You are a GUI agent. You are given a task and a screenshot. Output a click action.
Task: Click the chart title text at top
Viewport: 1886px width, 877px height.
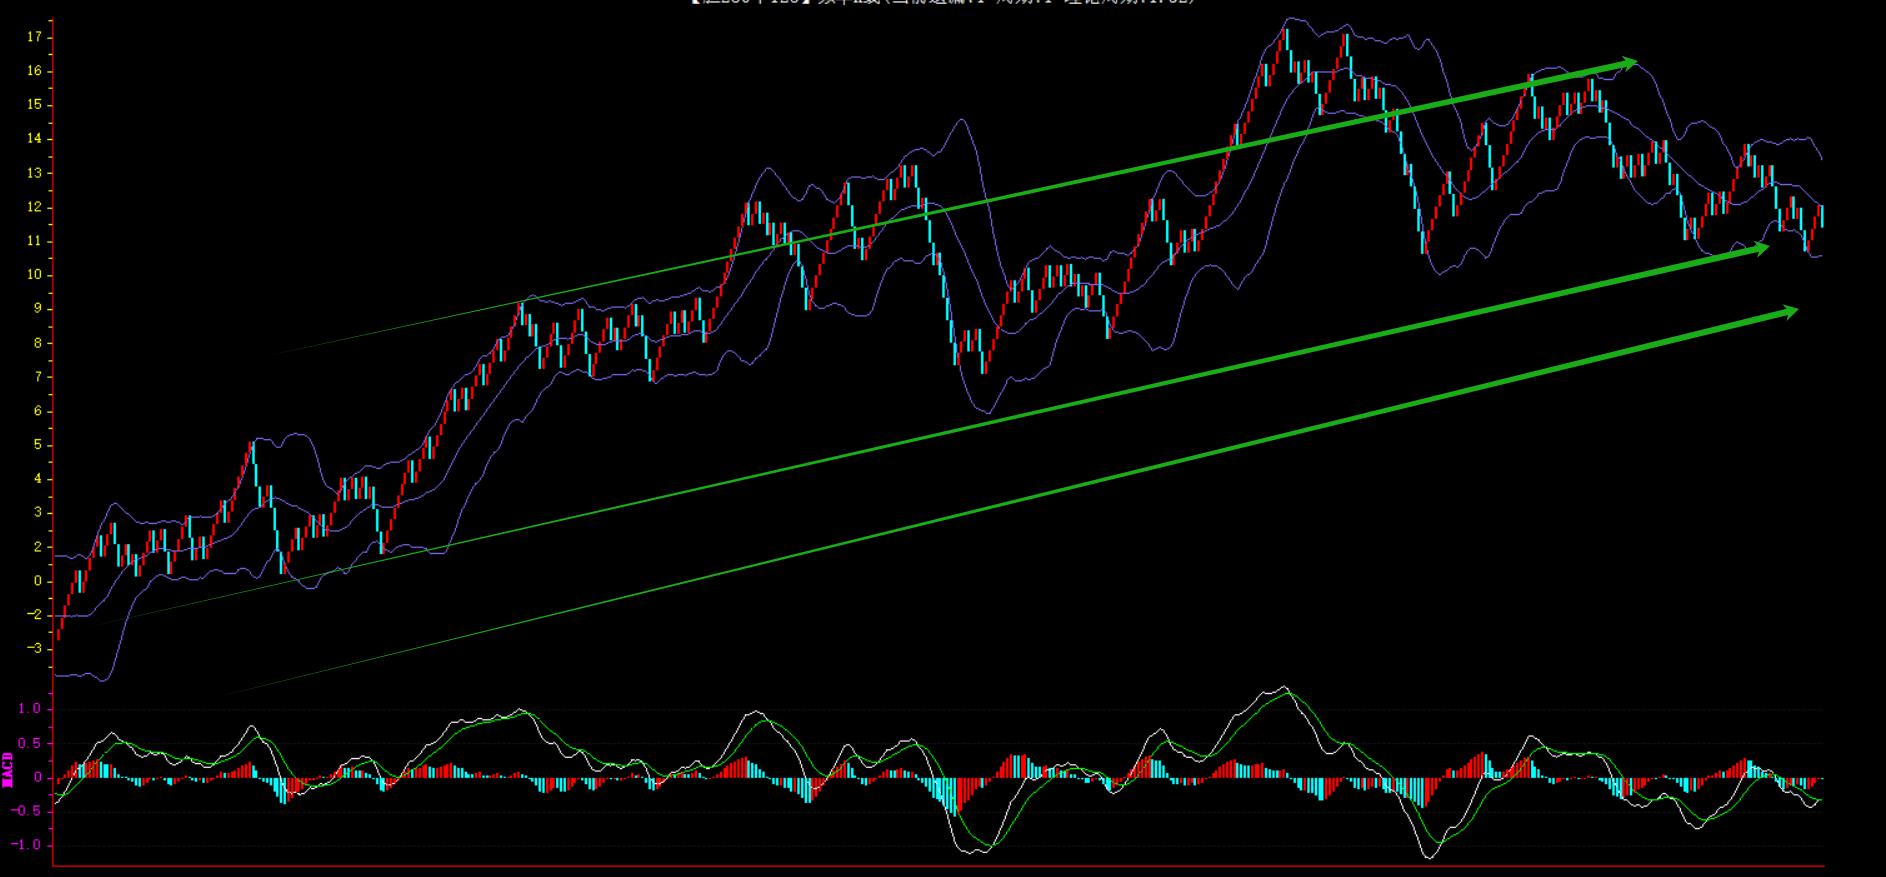click(x=942, y=3)
